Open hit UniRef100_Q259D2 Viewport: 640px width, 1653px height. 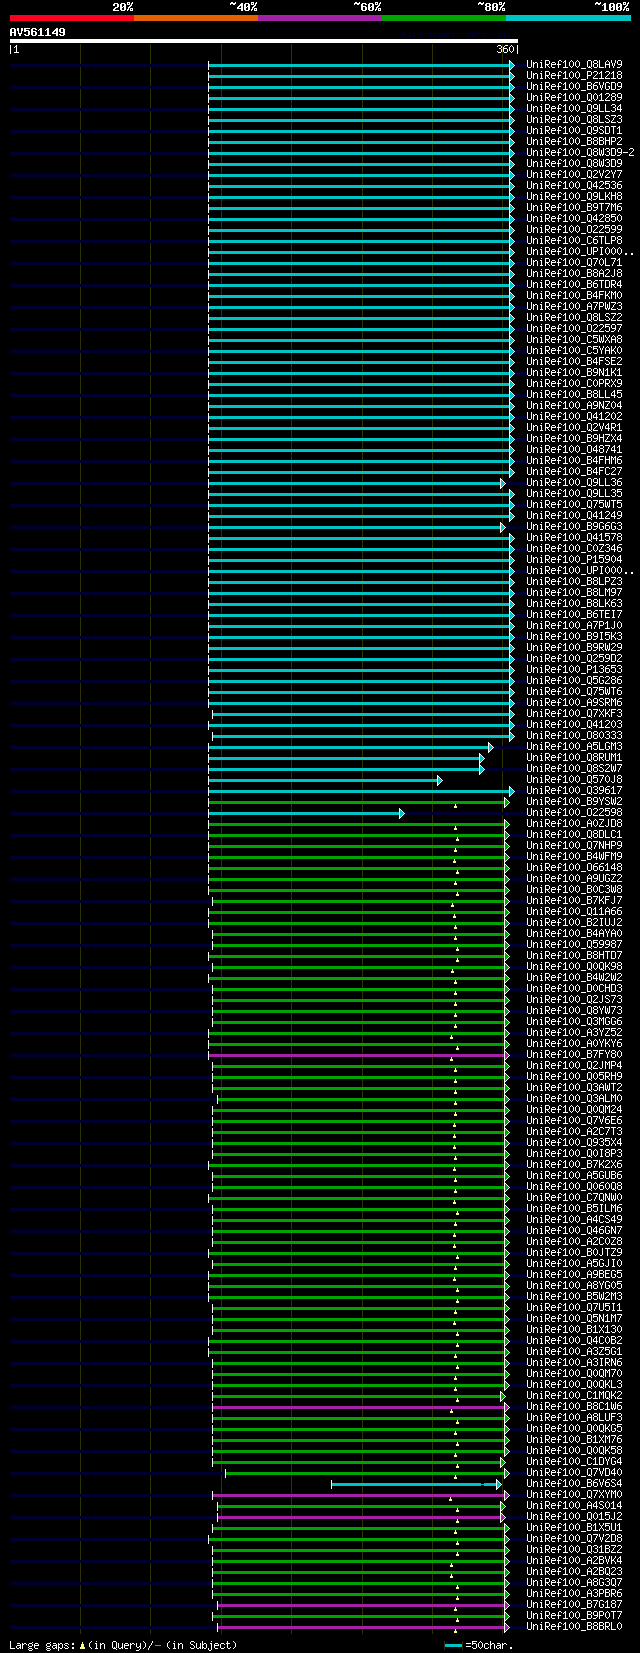pos(574,658)
